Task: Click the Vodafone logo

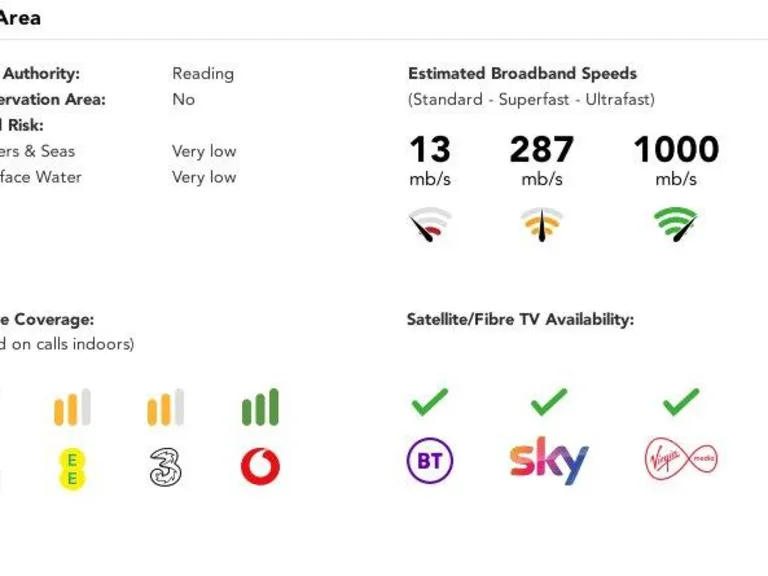Action: click(260, 466)
